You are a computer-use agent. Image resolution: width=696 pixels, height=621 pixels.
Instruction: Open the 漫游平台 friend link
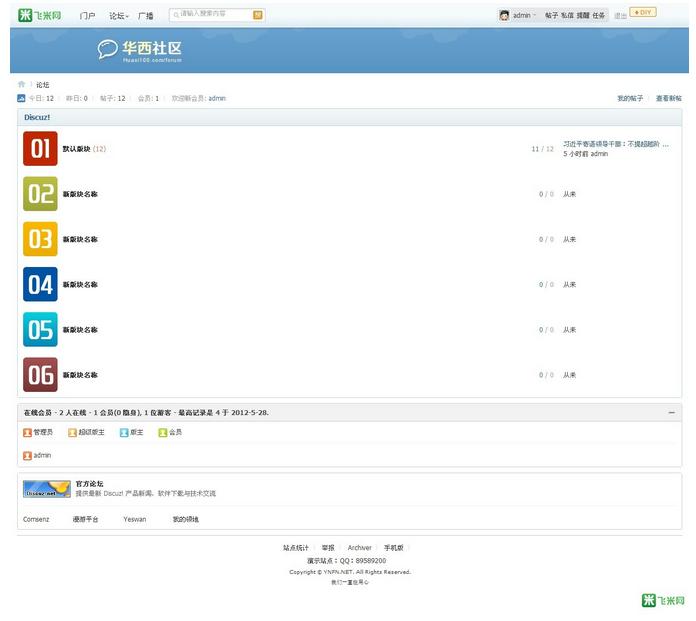tap(85, 519)
